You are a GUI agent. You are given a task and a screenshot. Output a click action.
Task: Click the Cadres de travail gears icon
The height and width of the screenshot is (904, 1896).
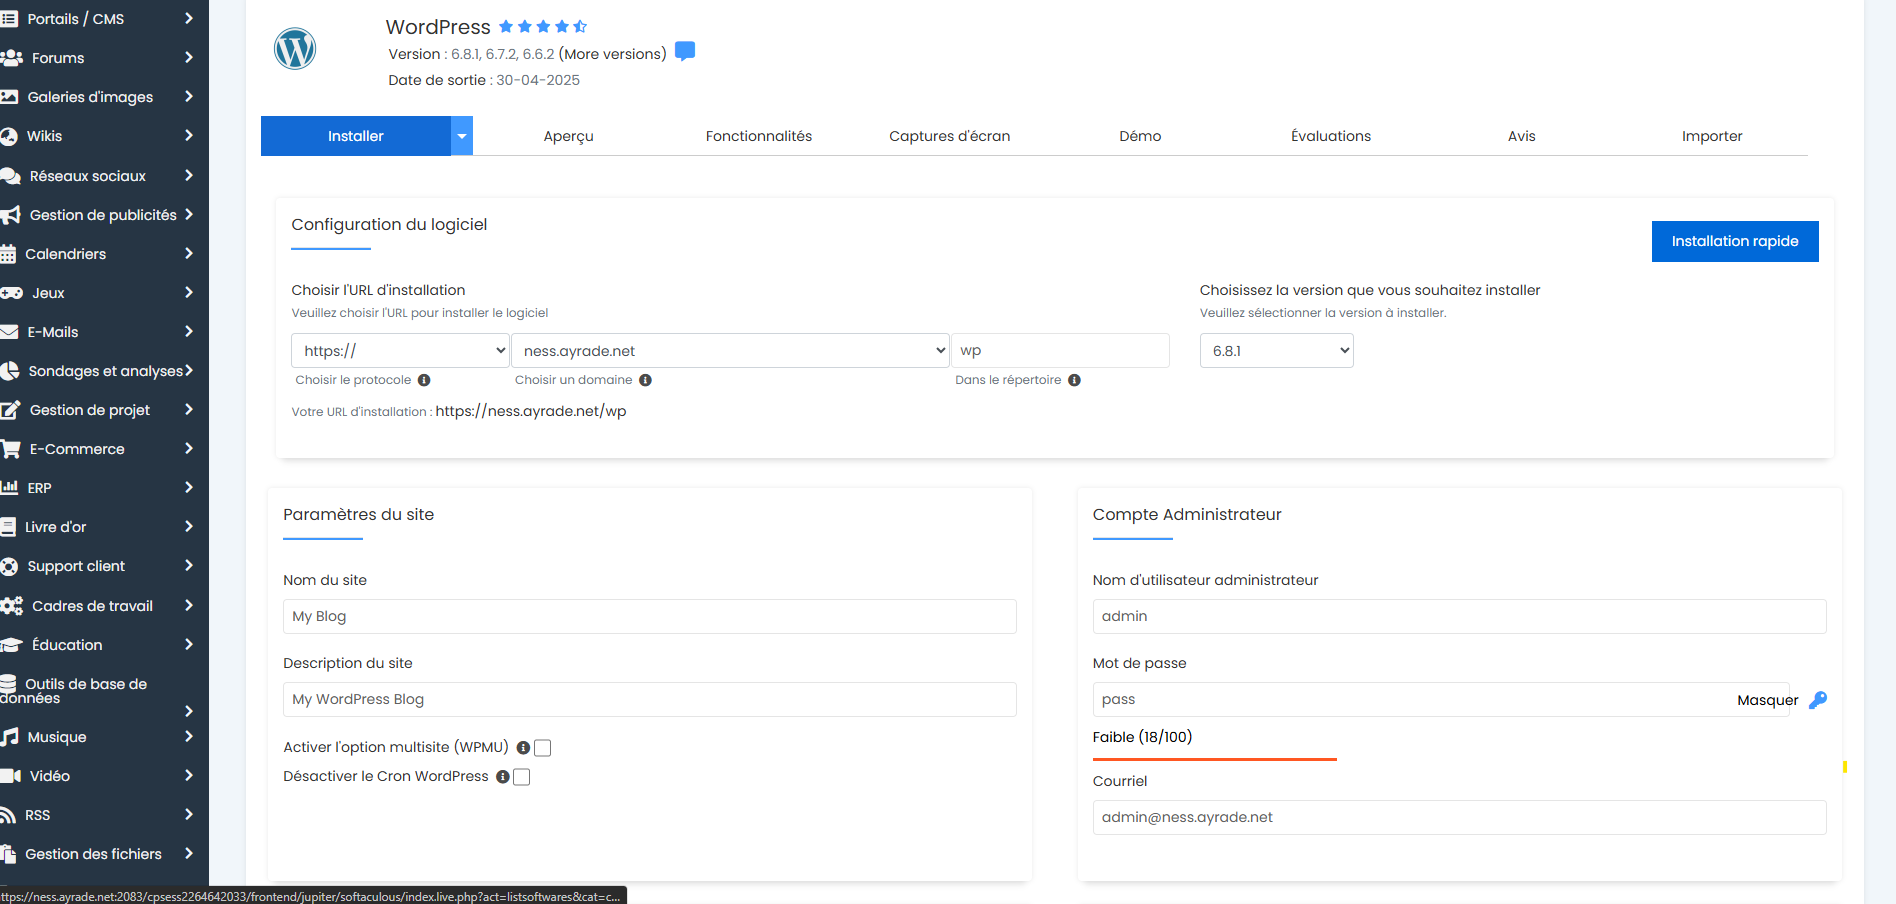pos(12,606)
